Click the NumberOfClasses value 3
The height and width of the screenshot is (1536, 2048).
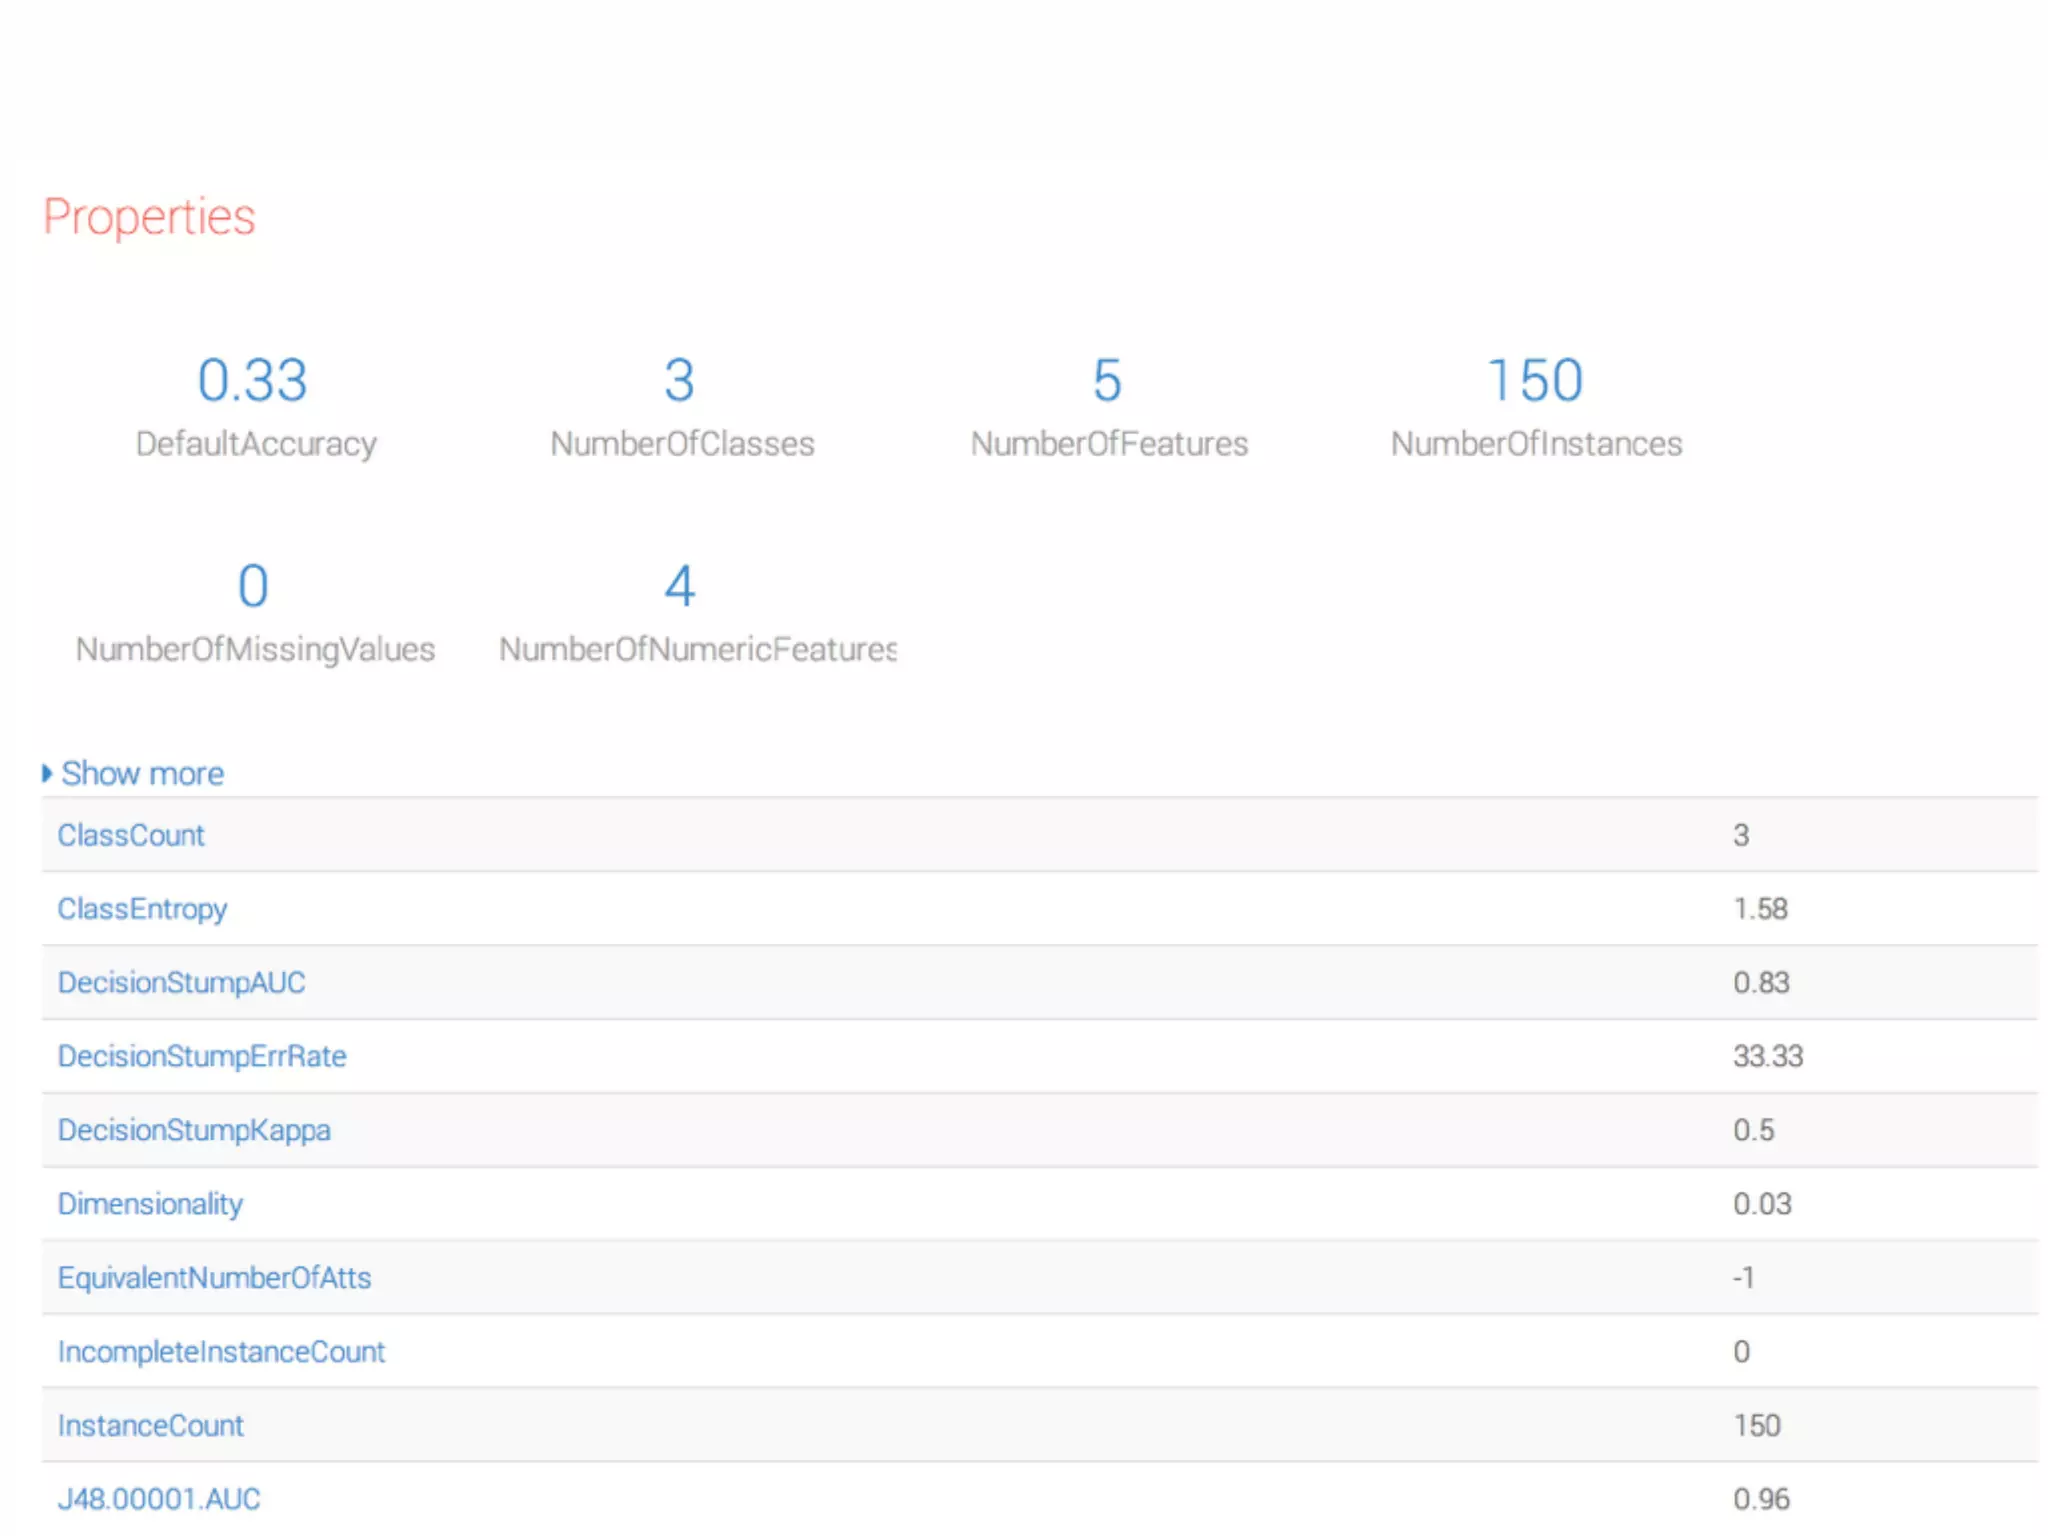coord(680,381)
